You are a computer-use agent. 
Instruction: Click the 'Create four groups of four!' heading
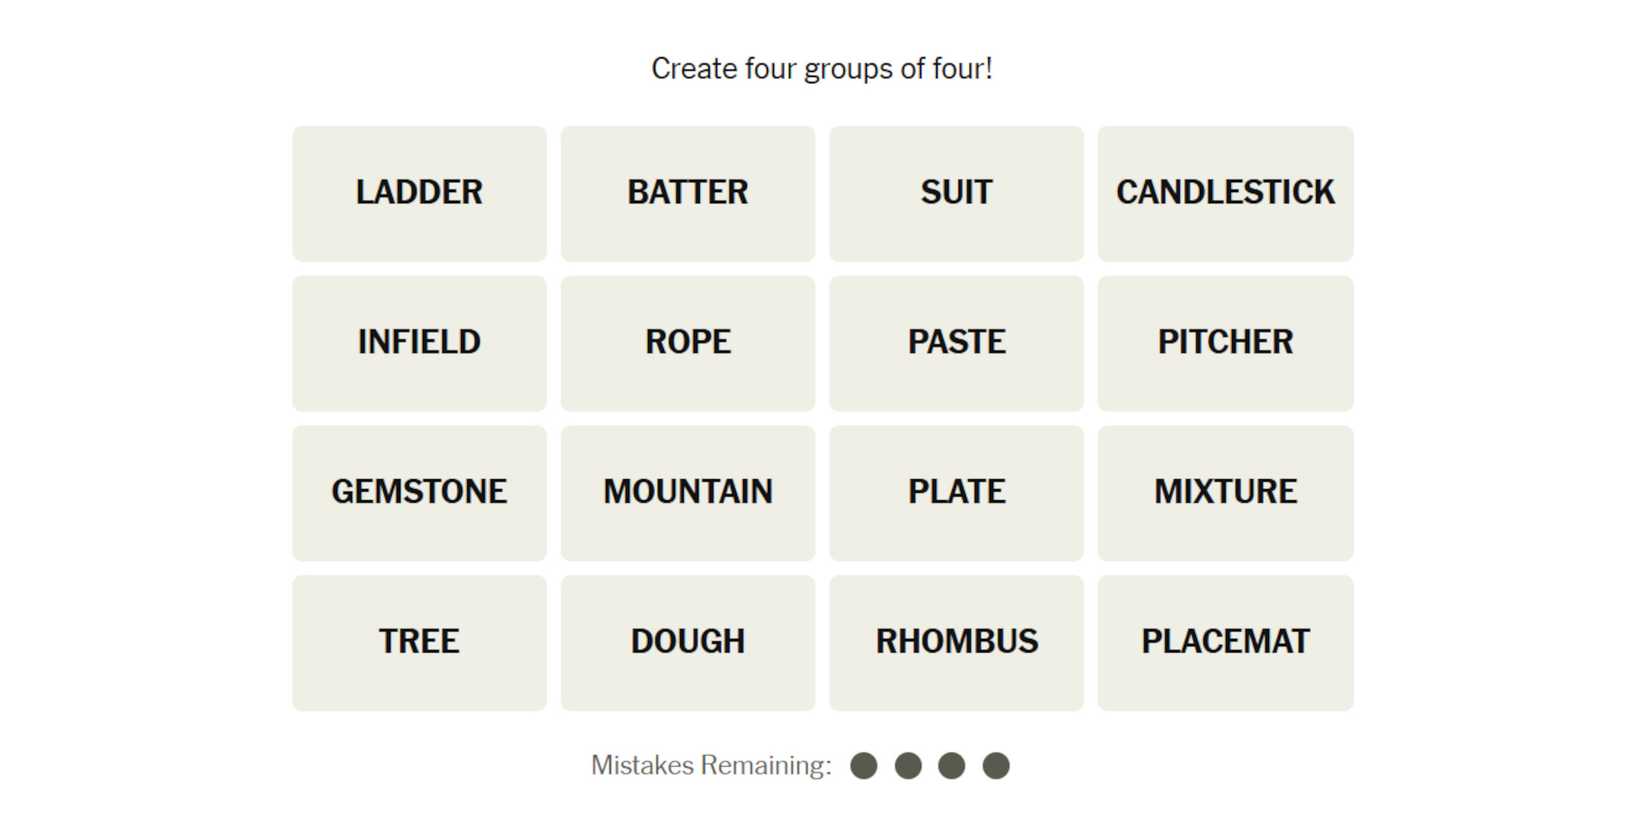pyautogui.click(x=822, y=69)
